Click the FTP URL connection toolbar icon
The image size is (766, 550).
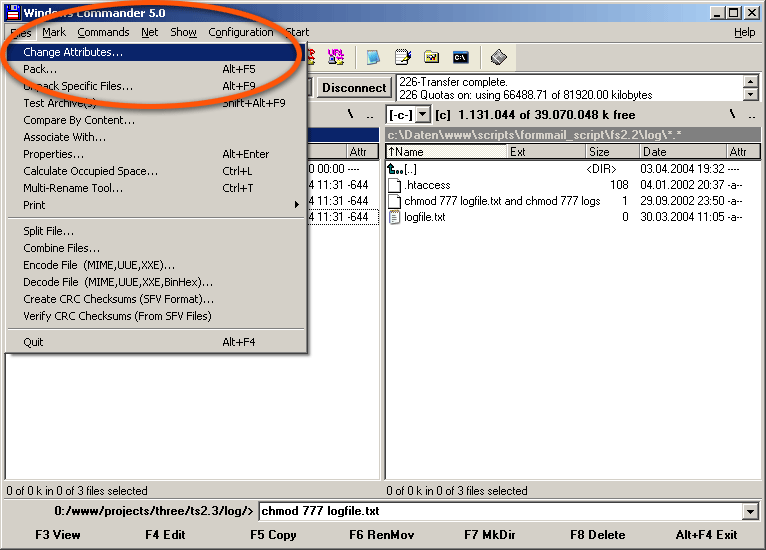point(335,57)
